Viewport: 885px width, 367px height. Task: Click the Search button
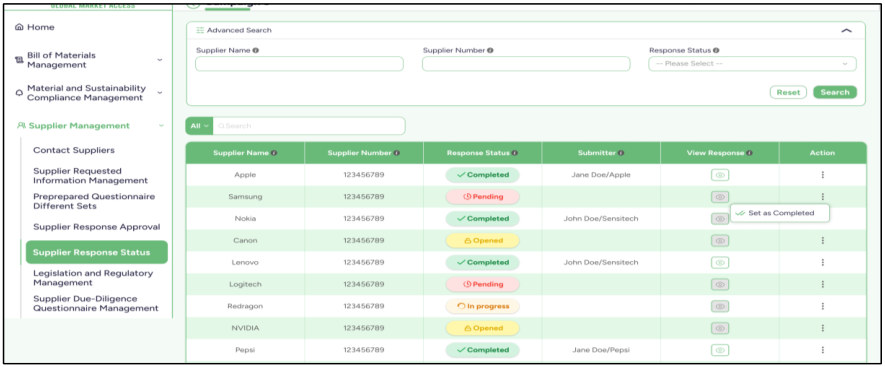click(835, 92)
